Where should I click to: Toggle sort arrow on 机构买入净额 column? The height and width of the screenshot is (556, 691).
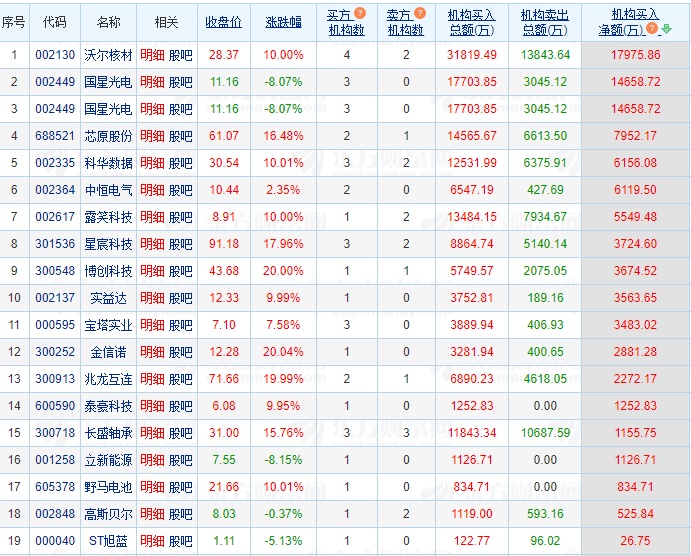point(666,29)
